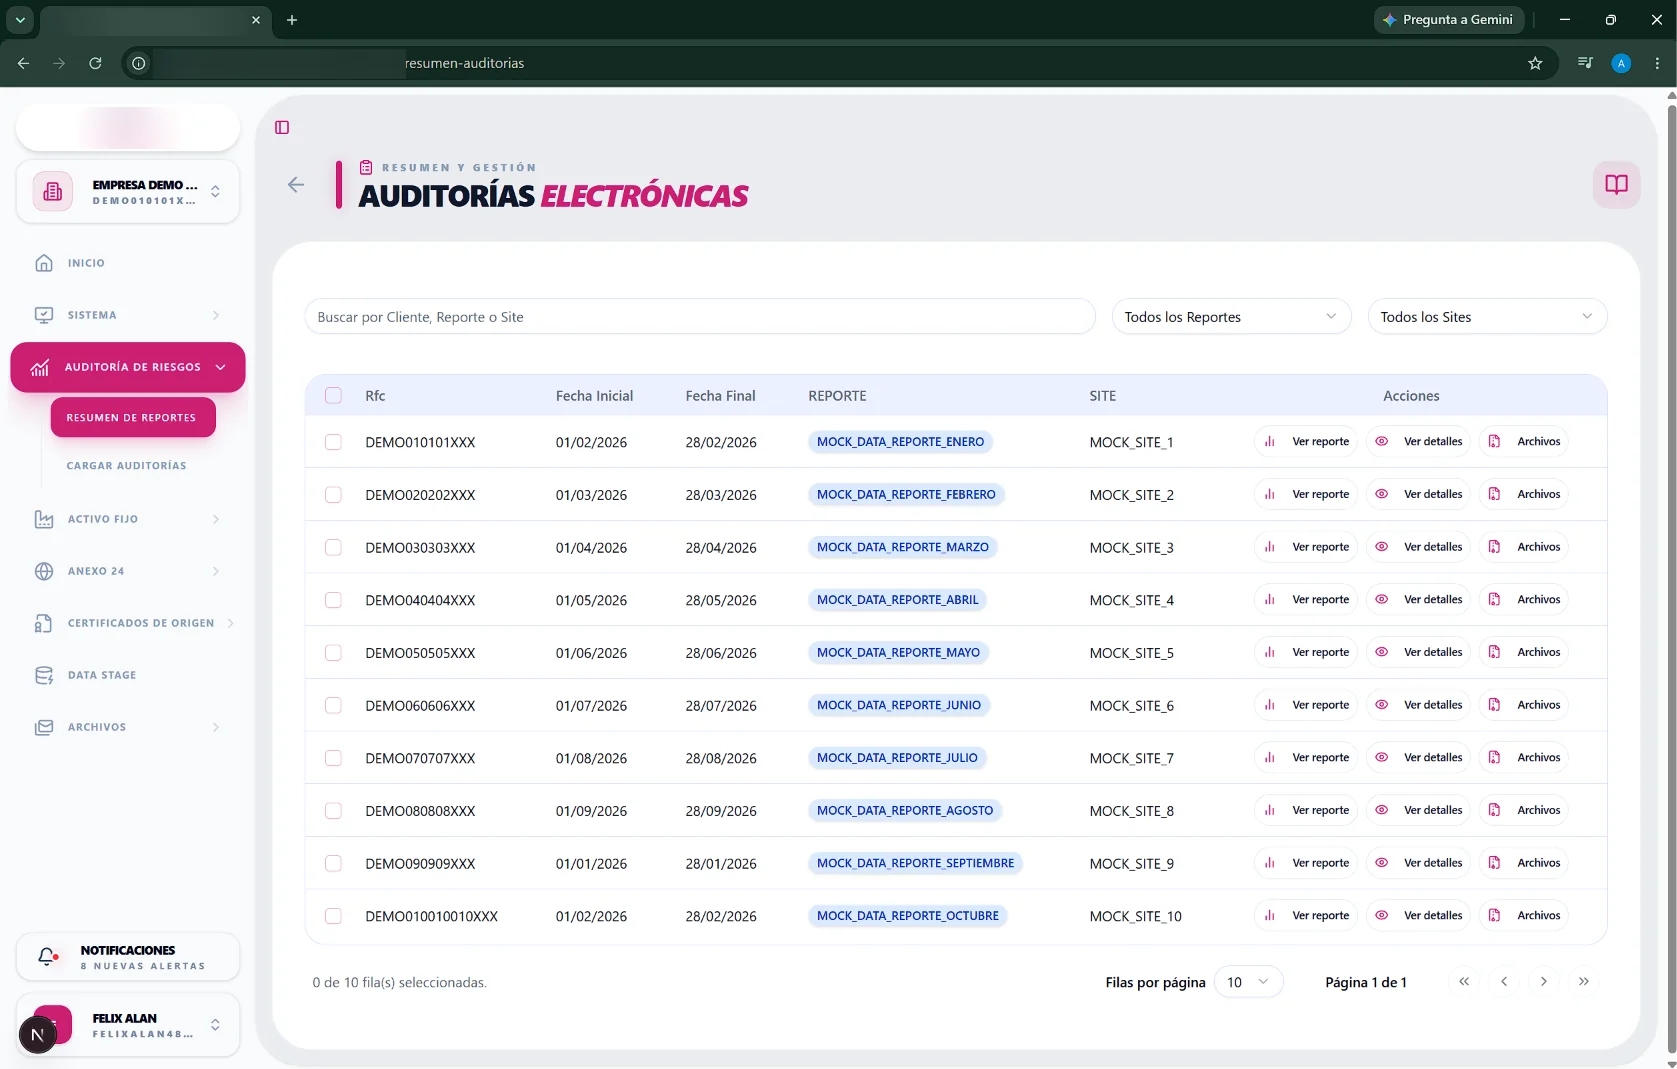The height and width of the screenshot is (1069, 1677).
Task: Bookmark this page with star icon
Action: click(1535, 63)
